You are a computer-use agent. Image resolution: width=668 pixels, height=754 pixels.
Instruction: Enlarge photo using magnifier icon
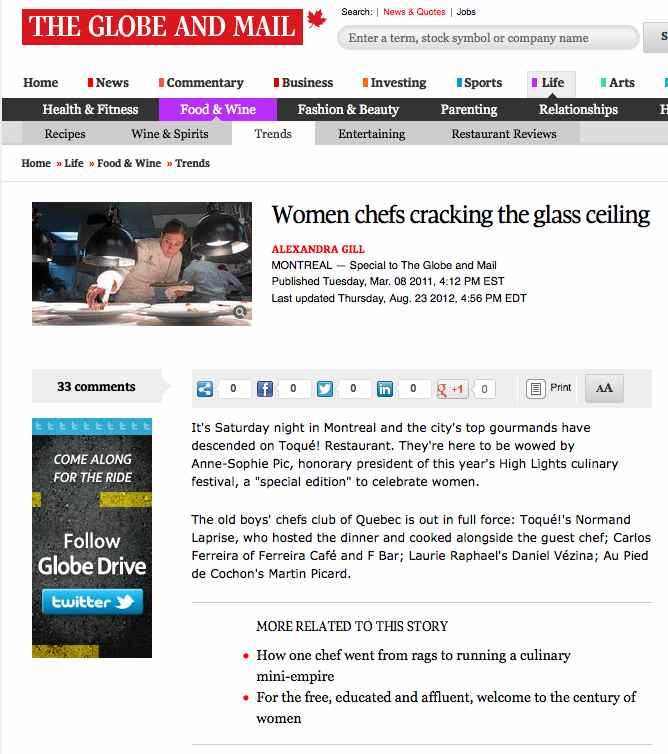240,312
